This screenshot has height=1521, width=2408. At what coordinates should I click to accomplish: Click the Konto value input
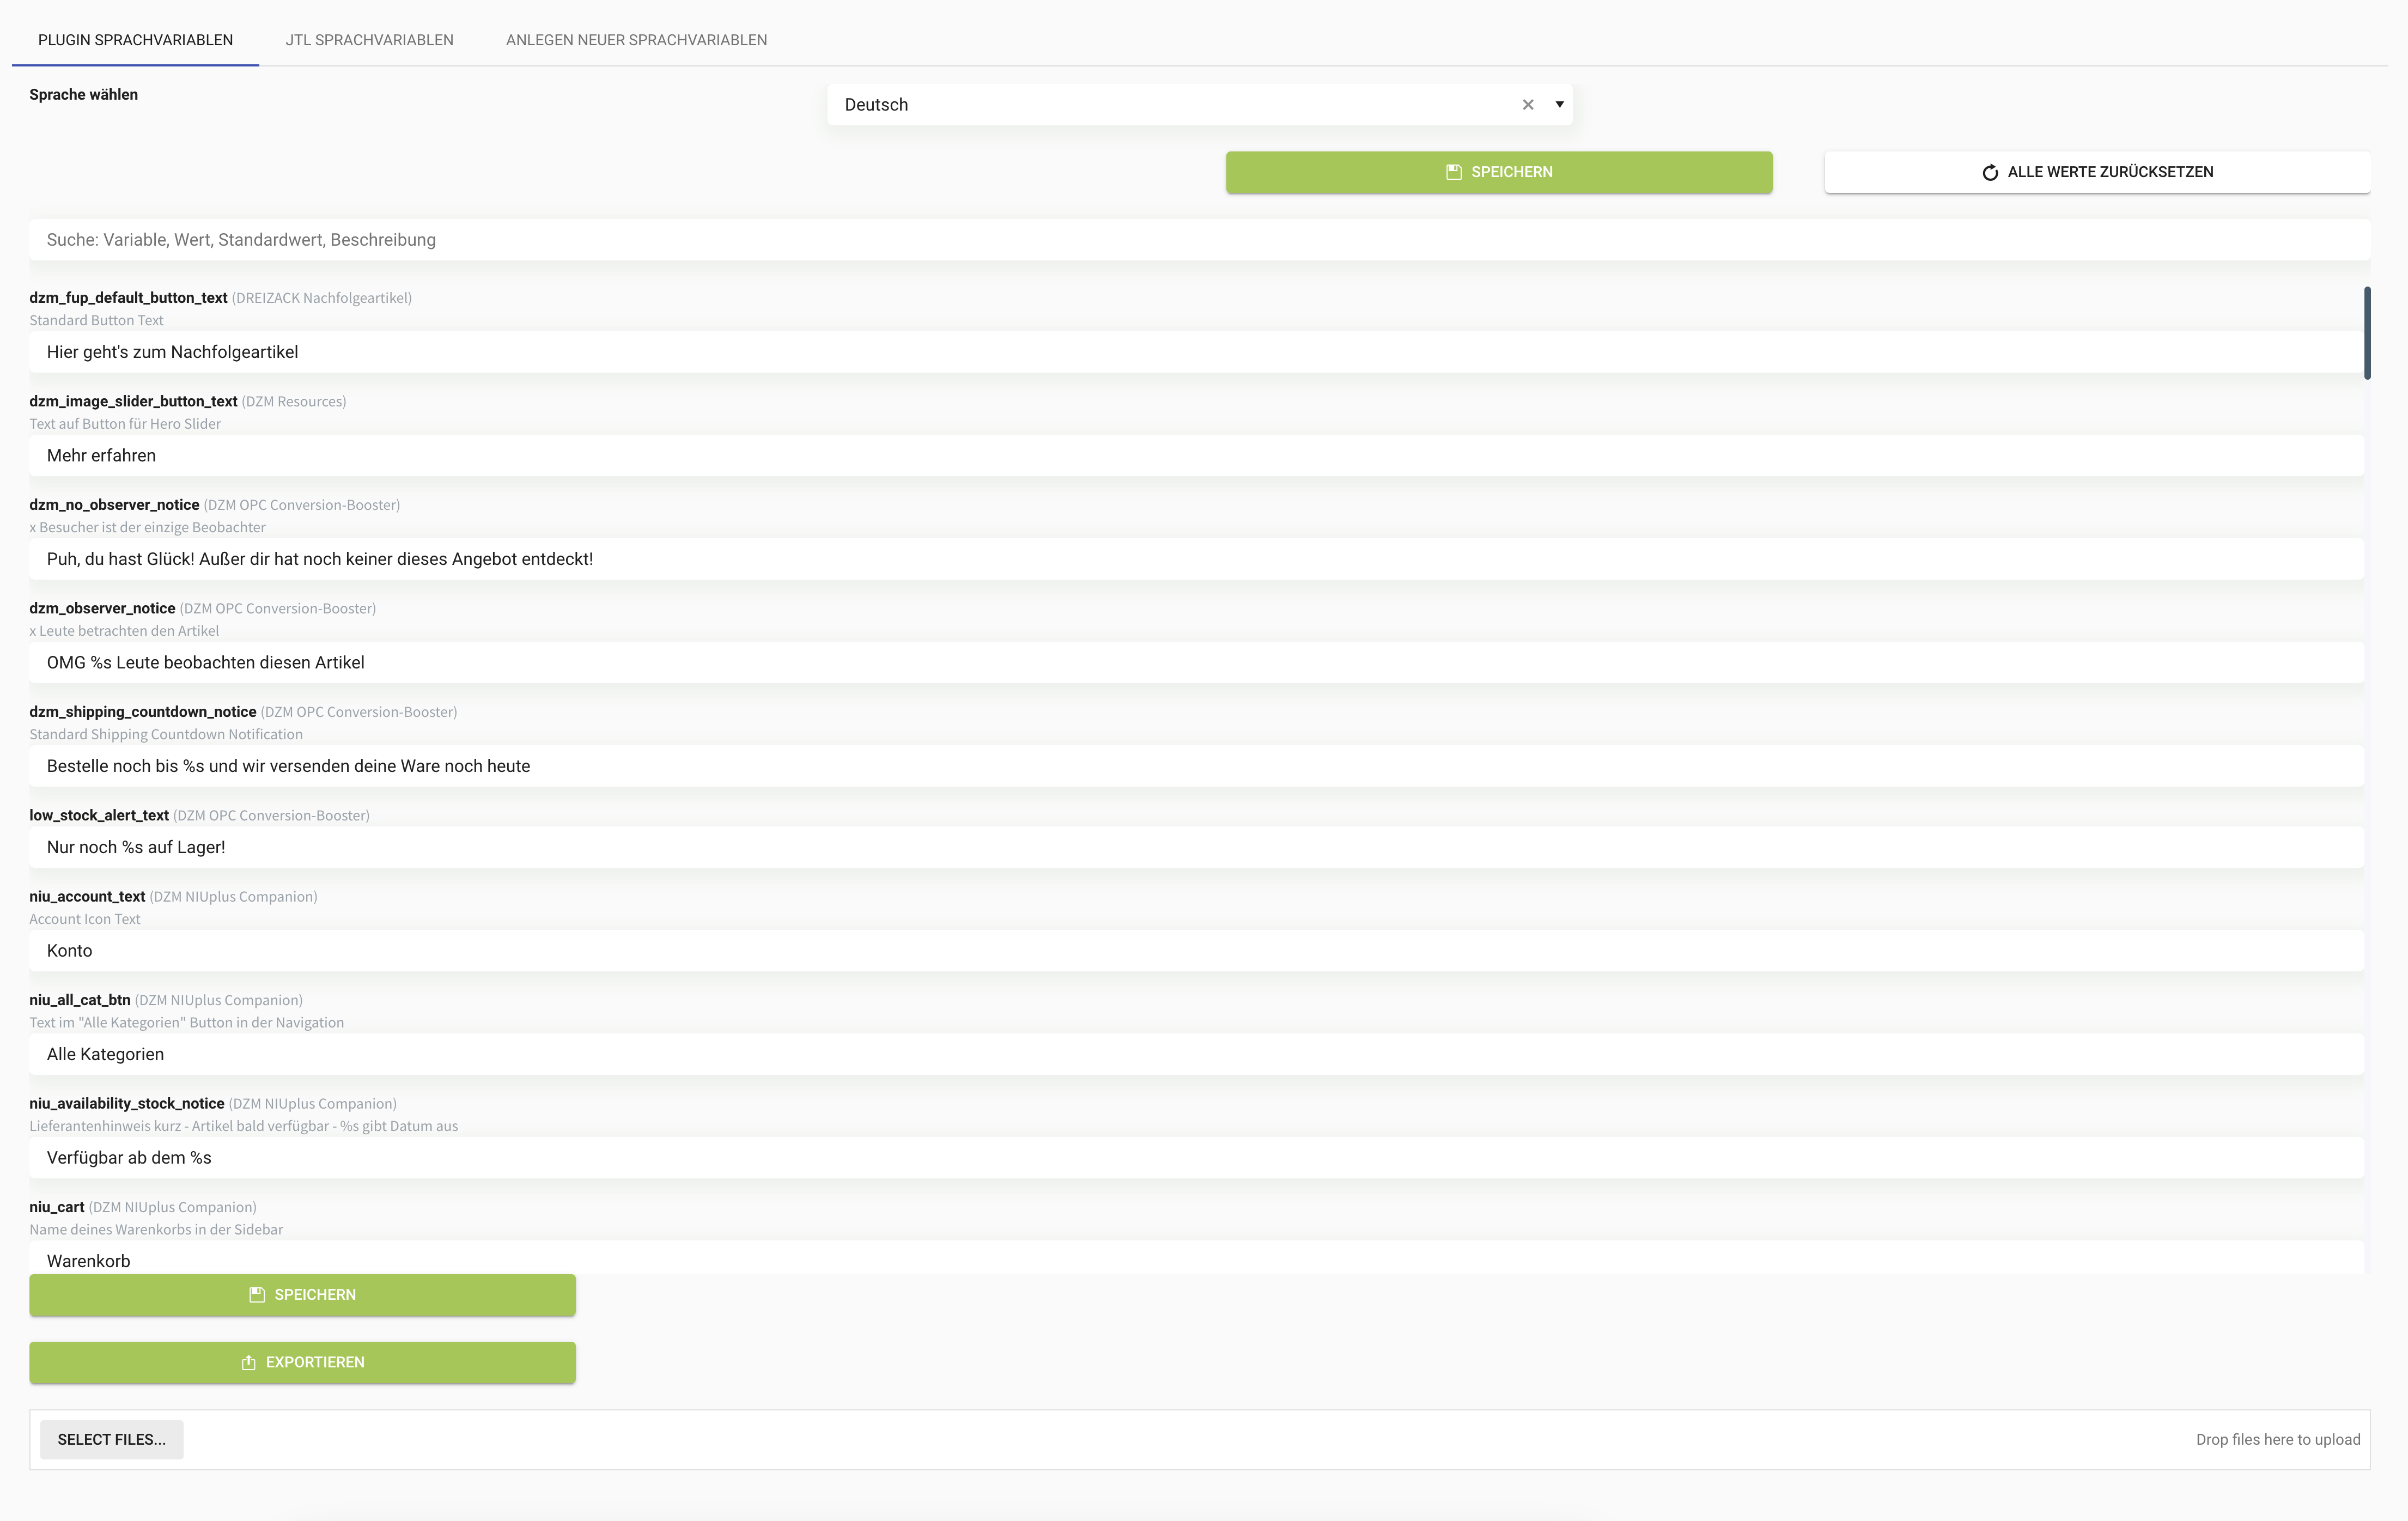pyautogui.click(x=1195, y=950)
